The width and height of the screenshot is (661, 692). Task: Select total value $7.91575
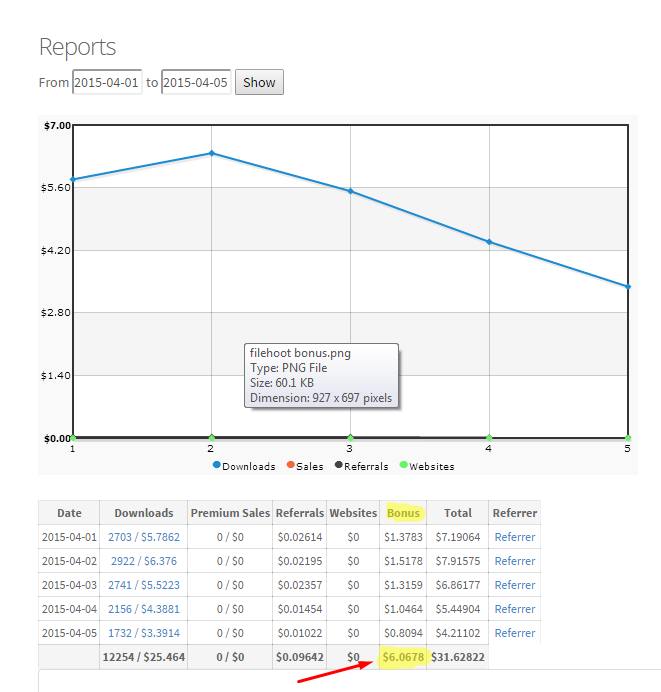458,561
